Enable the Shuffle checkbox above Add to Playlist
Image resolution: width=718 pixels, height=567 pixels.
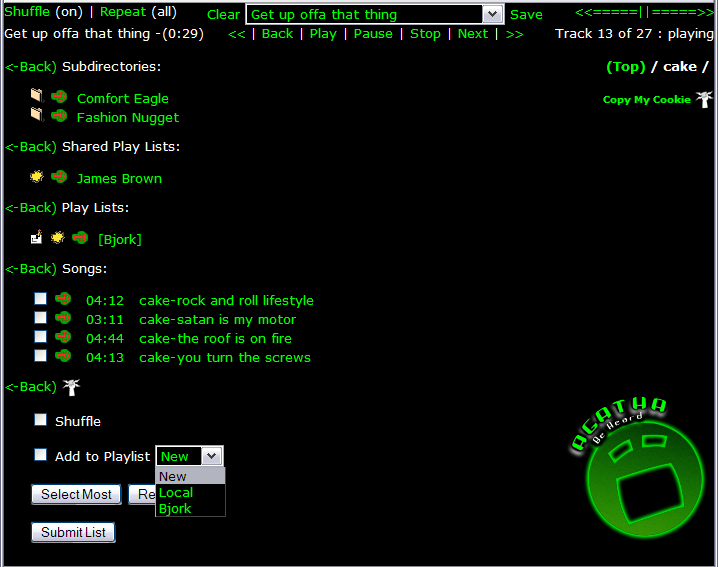(x=41, y=420)
